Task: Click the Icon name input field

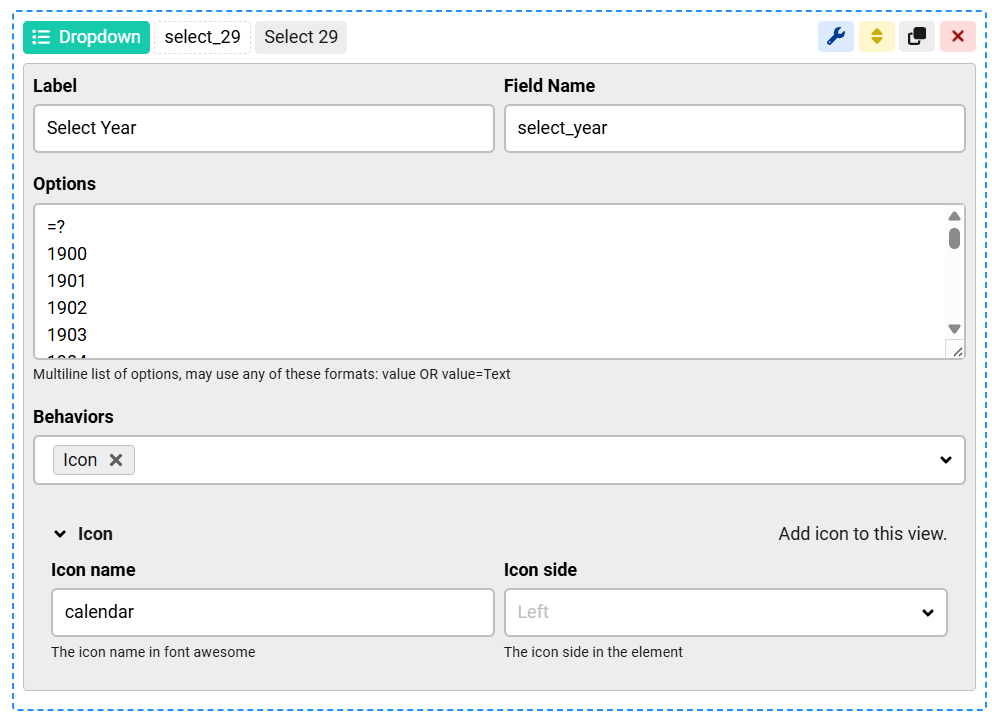Action: click(272, 612)
